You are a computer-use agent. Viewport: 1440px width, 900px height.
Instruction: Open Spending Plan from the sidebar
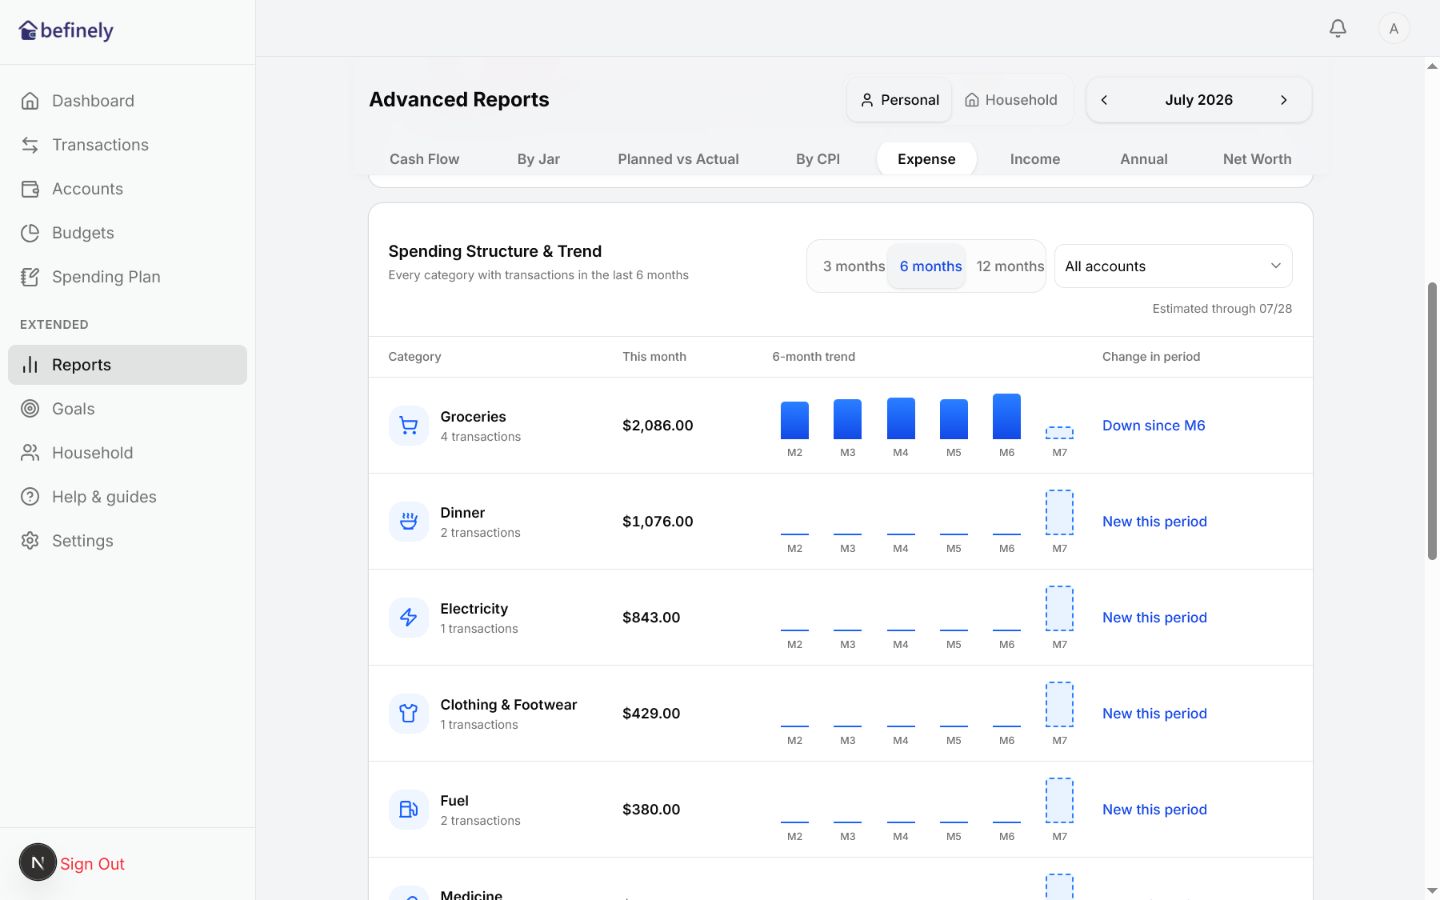[x=127, y=277]
